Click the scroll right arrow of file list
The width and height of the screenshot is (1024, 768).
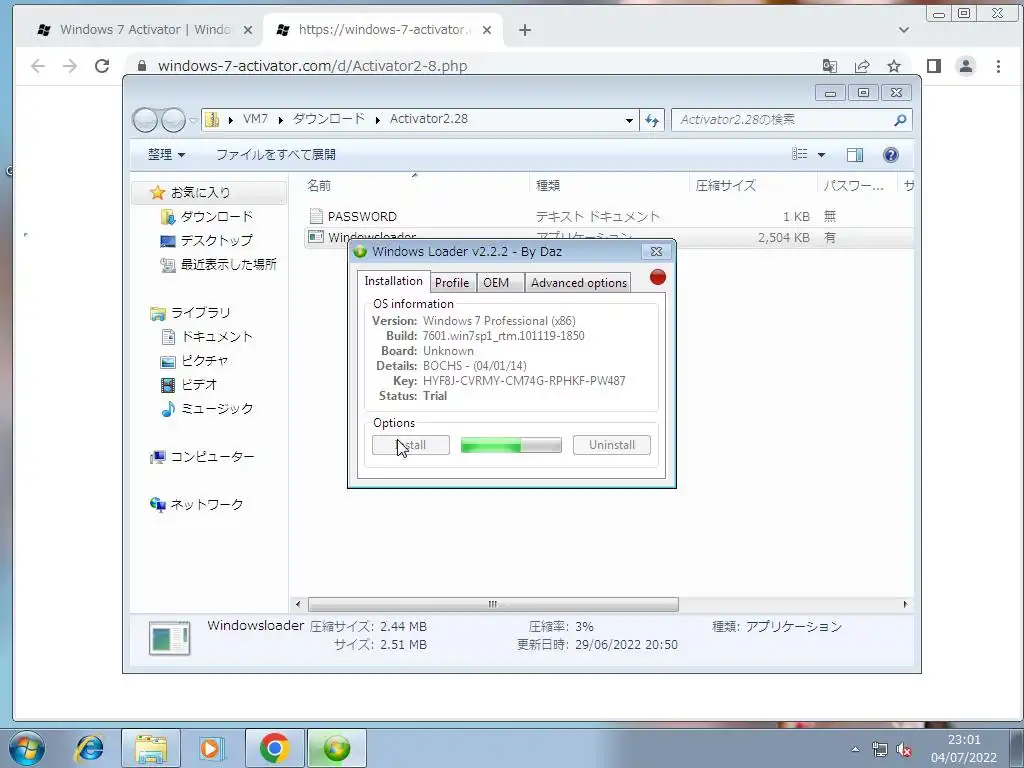(x=905, y=604)
